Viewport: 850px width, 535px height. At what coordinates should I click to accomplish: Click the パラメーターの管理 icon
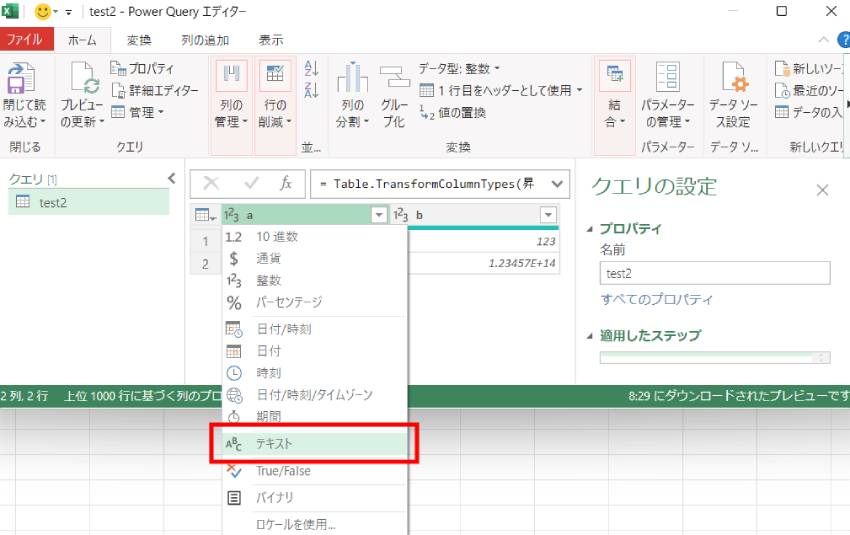(668, 76)
